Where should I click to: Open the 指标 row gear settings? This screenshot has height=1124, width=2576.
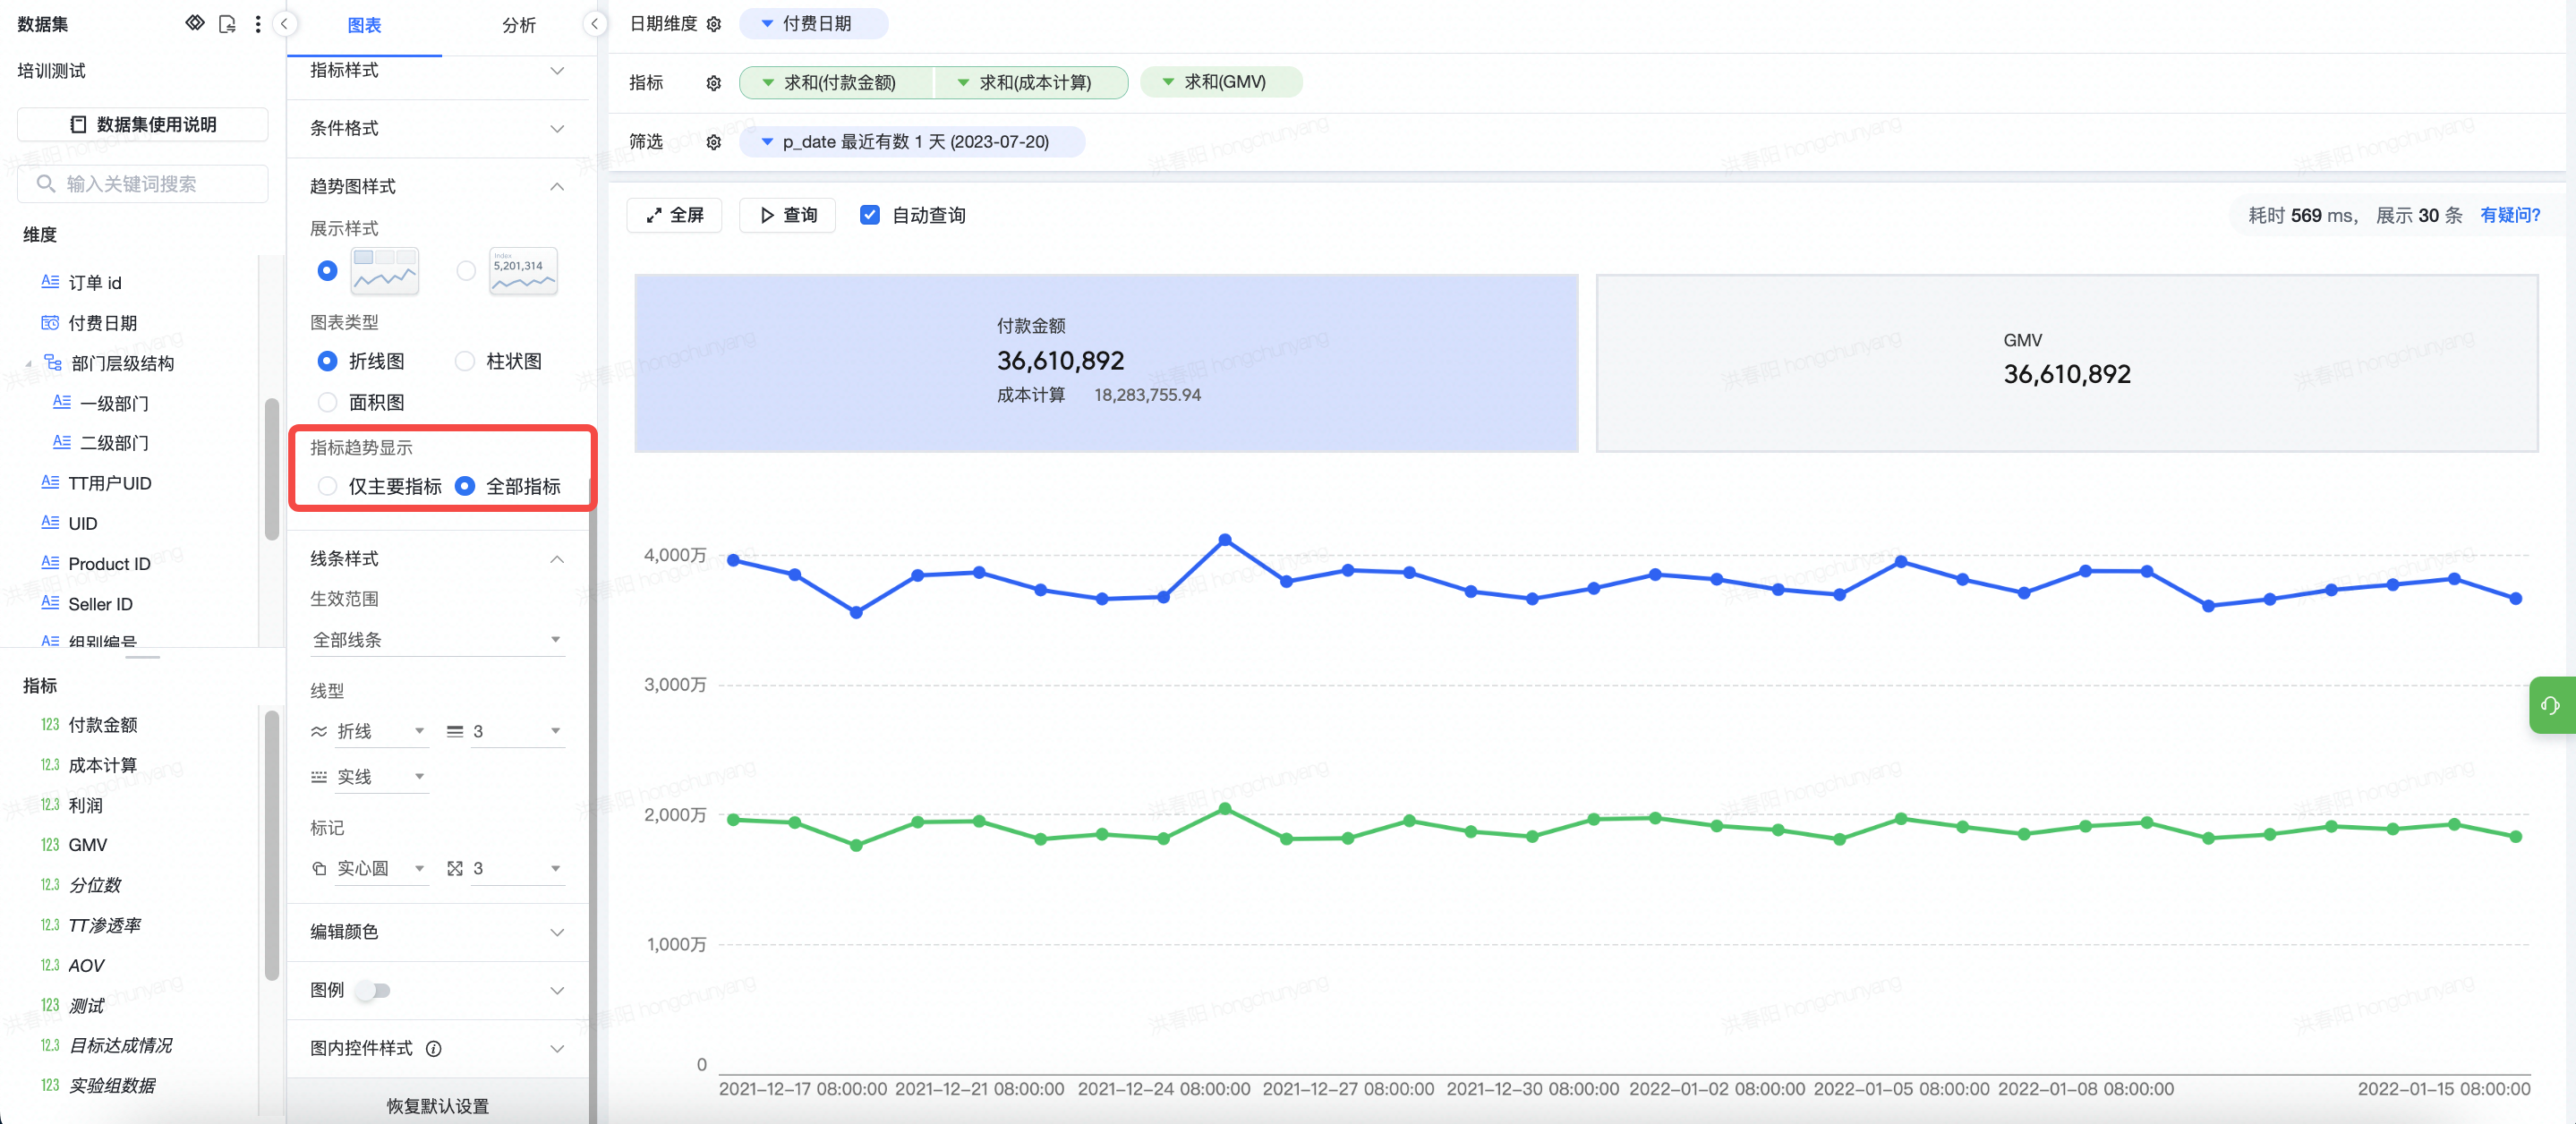tap(714, 83)
